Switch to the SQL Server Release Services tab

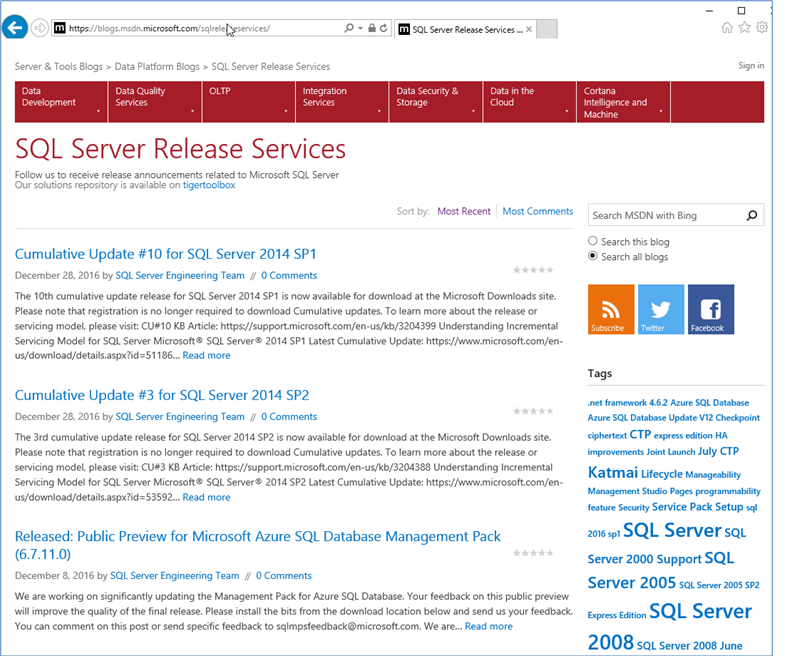pyautogui.click(x=464, y=29)
